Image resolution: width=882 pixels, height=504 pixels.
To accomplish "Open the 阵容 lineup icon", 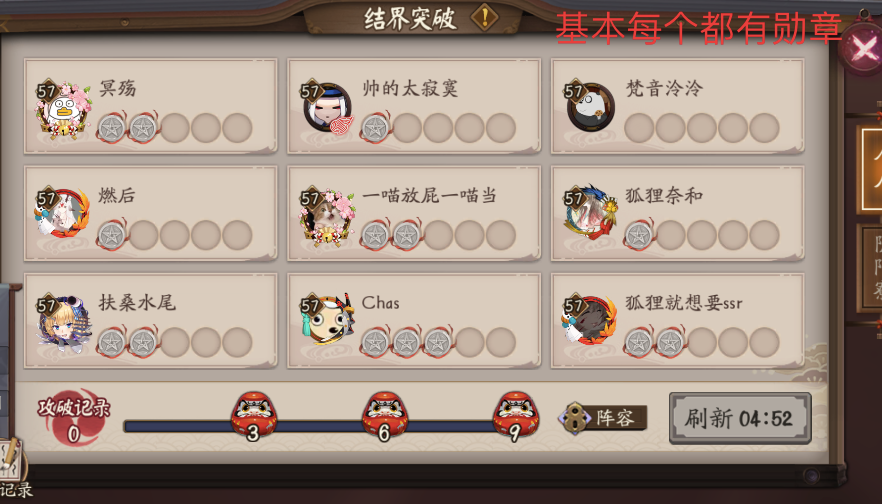I will click(x=602, y=418).
